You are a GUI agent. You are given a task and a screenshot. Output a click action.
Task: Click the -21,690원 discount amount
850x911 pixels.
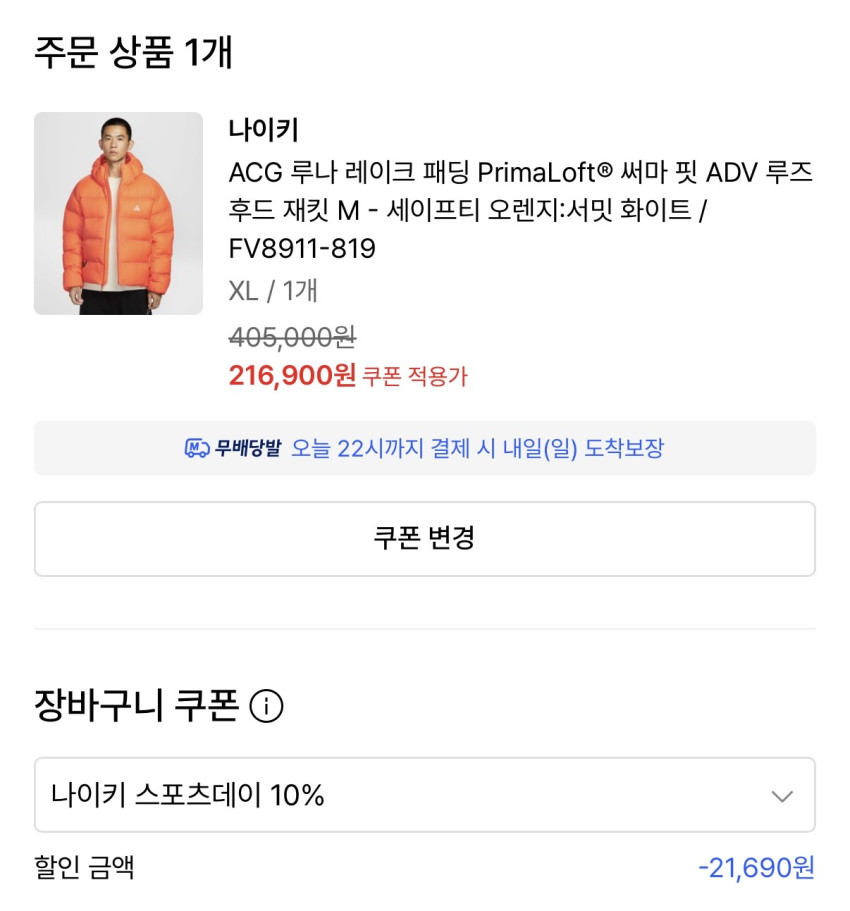(x=755, y=867)
